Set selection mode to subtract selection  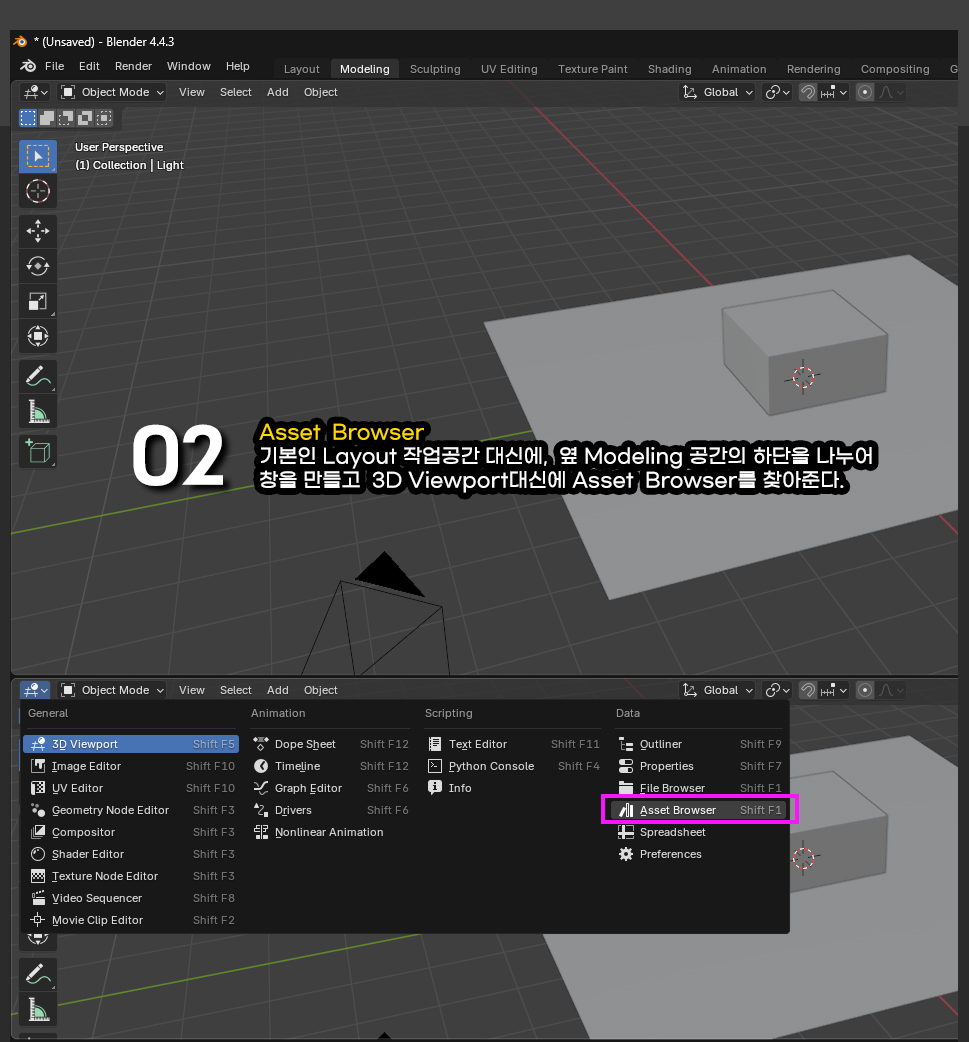[x=66, y=118]
